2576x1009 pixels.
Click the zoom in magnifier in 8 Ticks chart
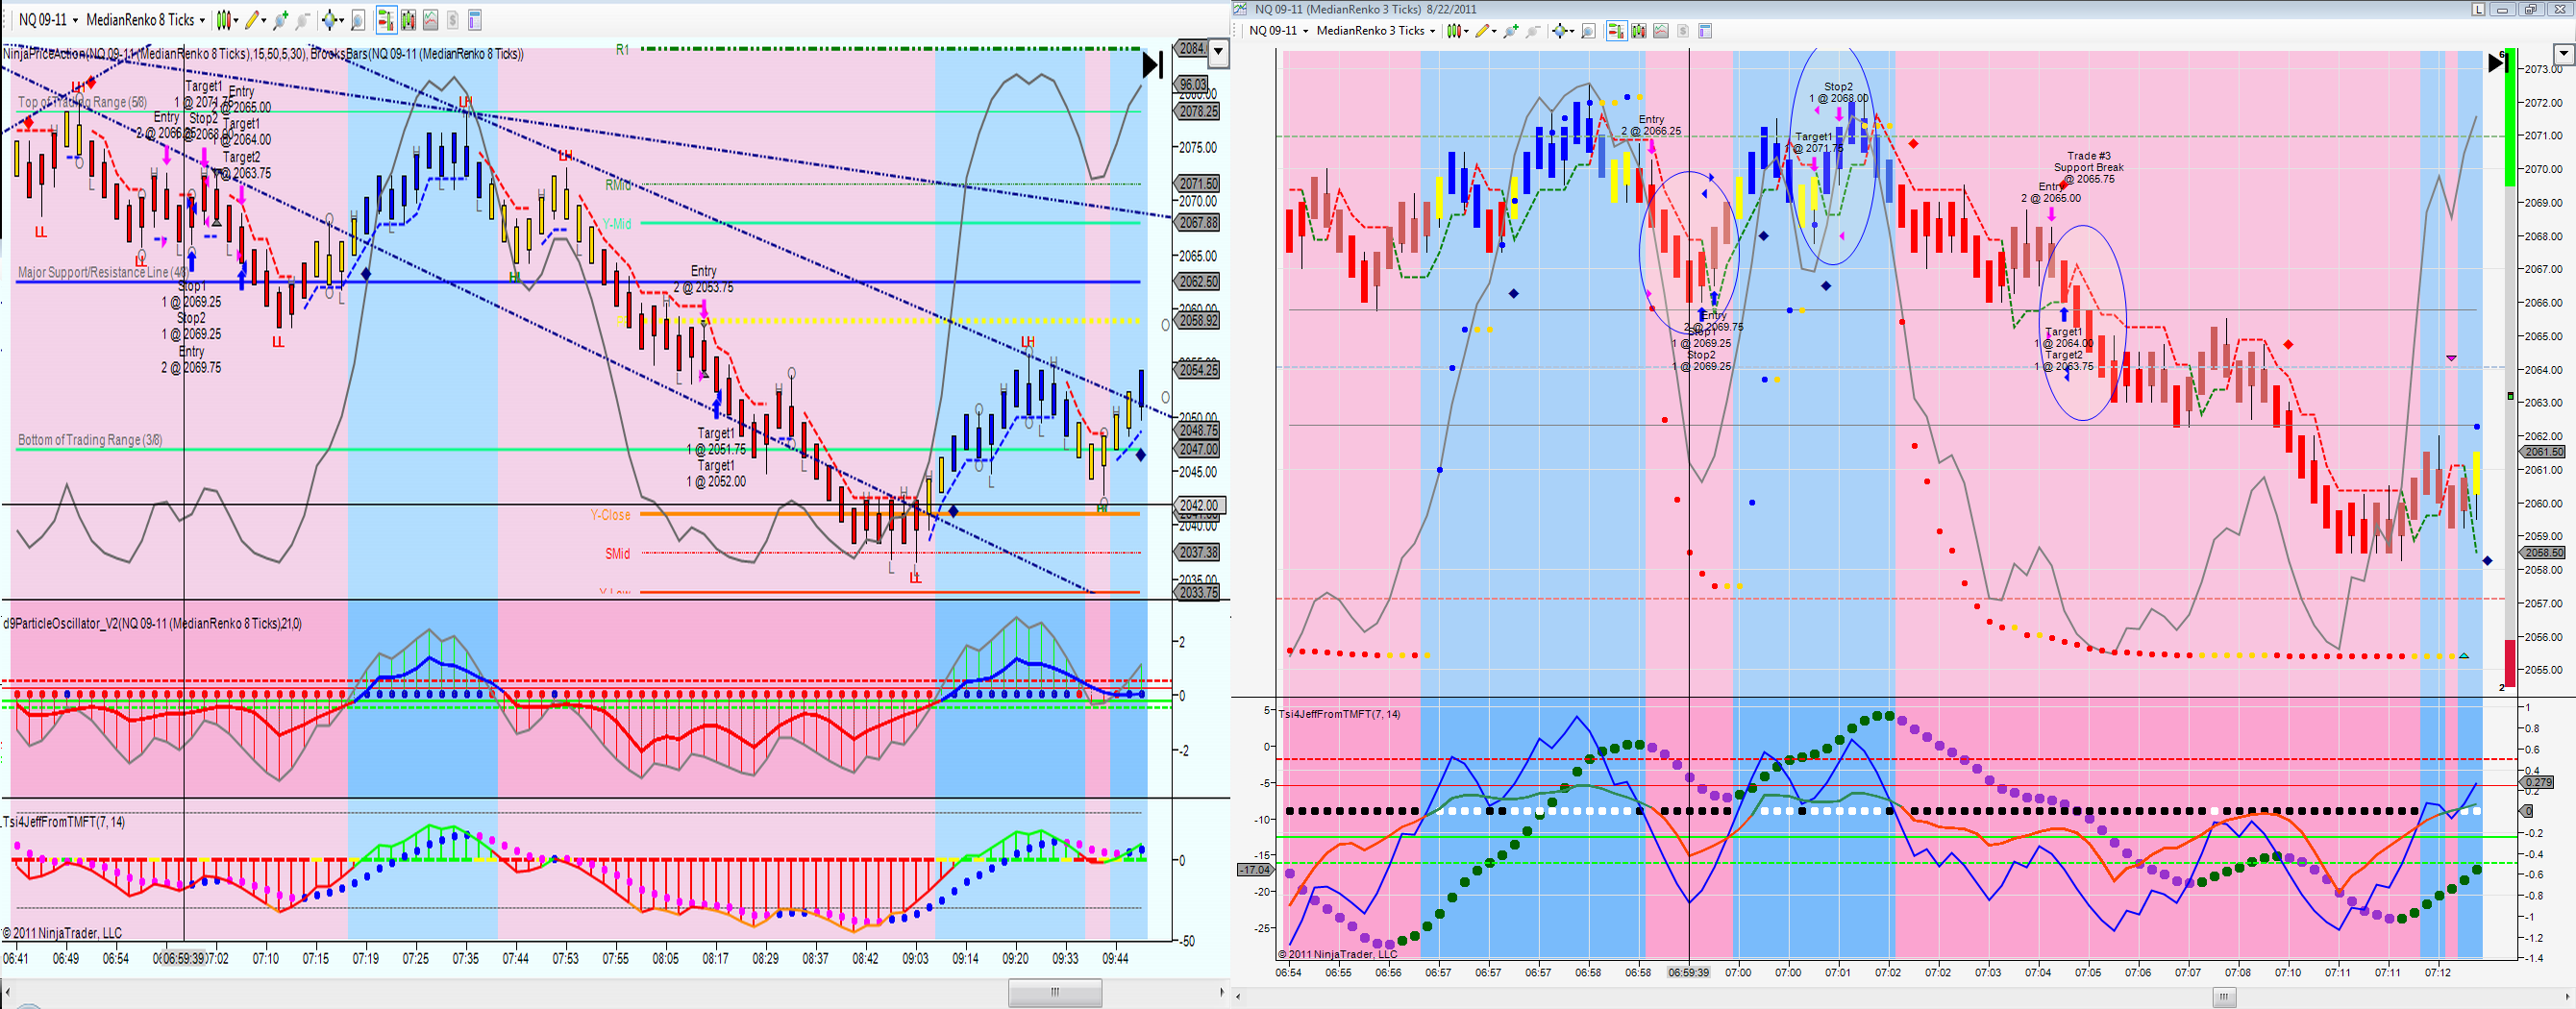coord(280,20)
